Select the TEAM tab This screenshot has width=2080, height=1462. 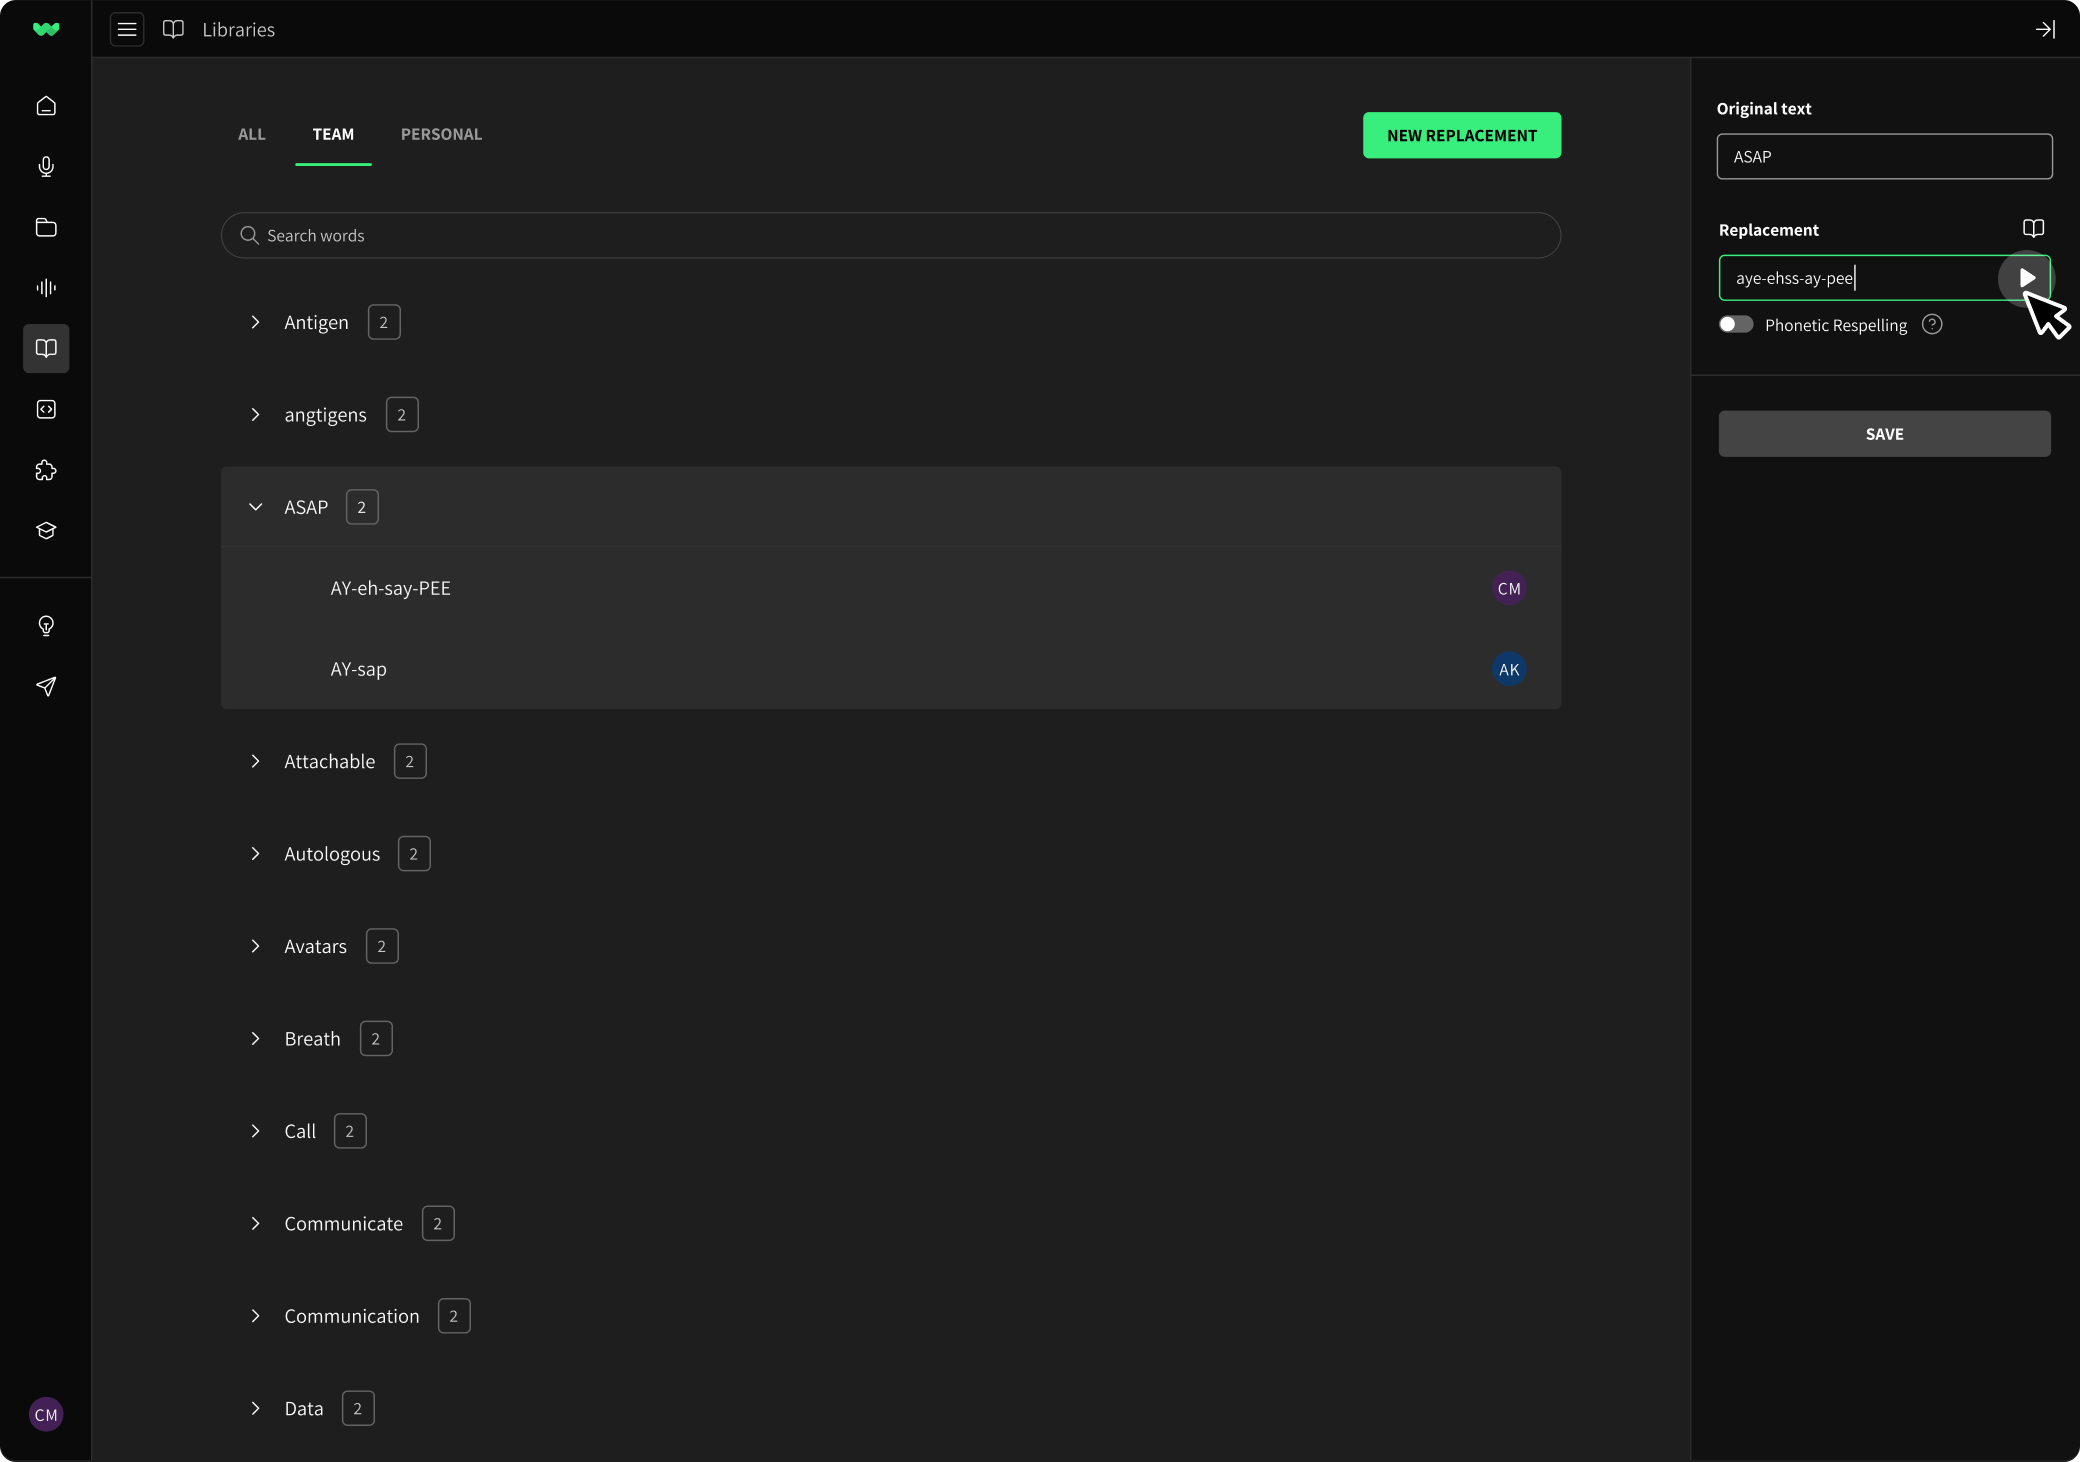point(332,133)
